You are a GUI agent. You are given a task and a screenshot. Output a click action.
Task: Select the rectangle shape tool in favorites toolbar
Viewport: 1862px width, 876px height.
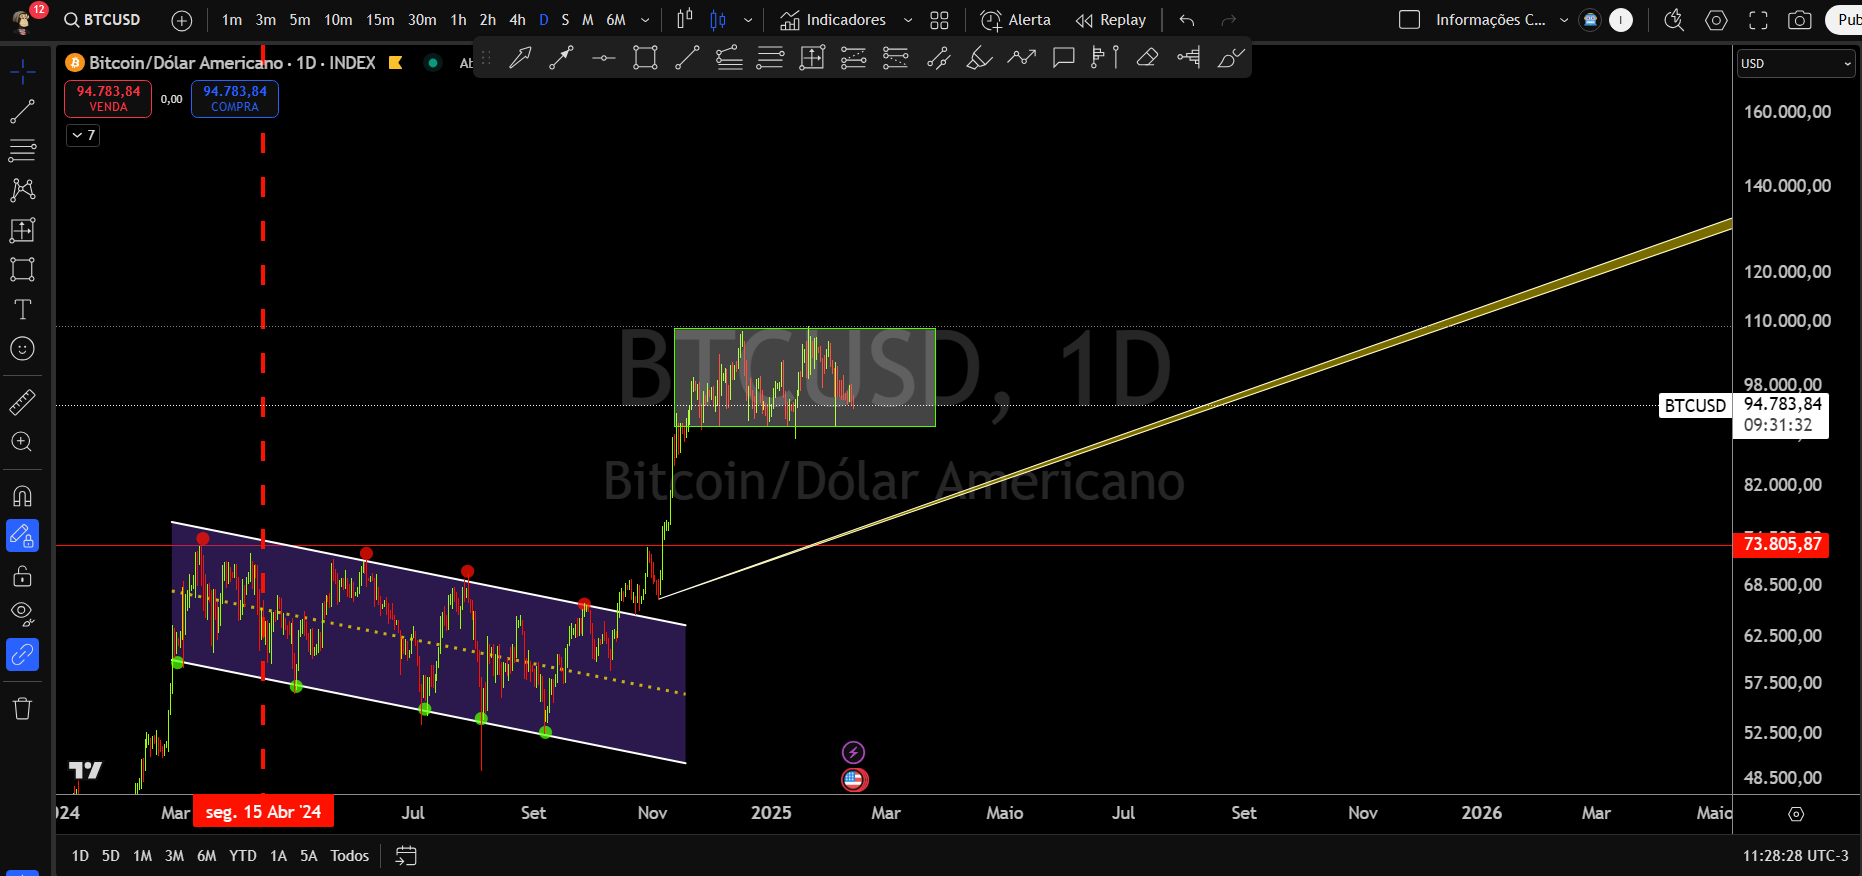click(x=645, y=58)
